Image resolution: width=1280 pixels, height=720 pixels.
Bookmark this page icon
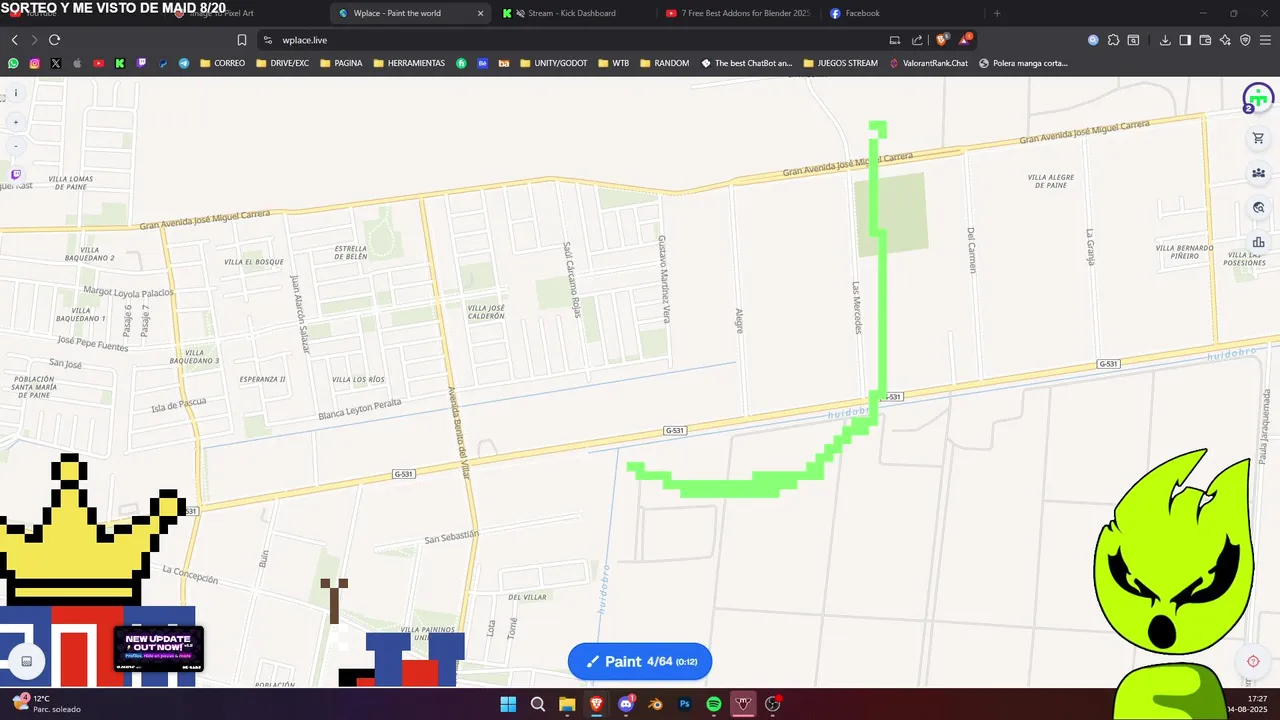point(241,40)
